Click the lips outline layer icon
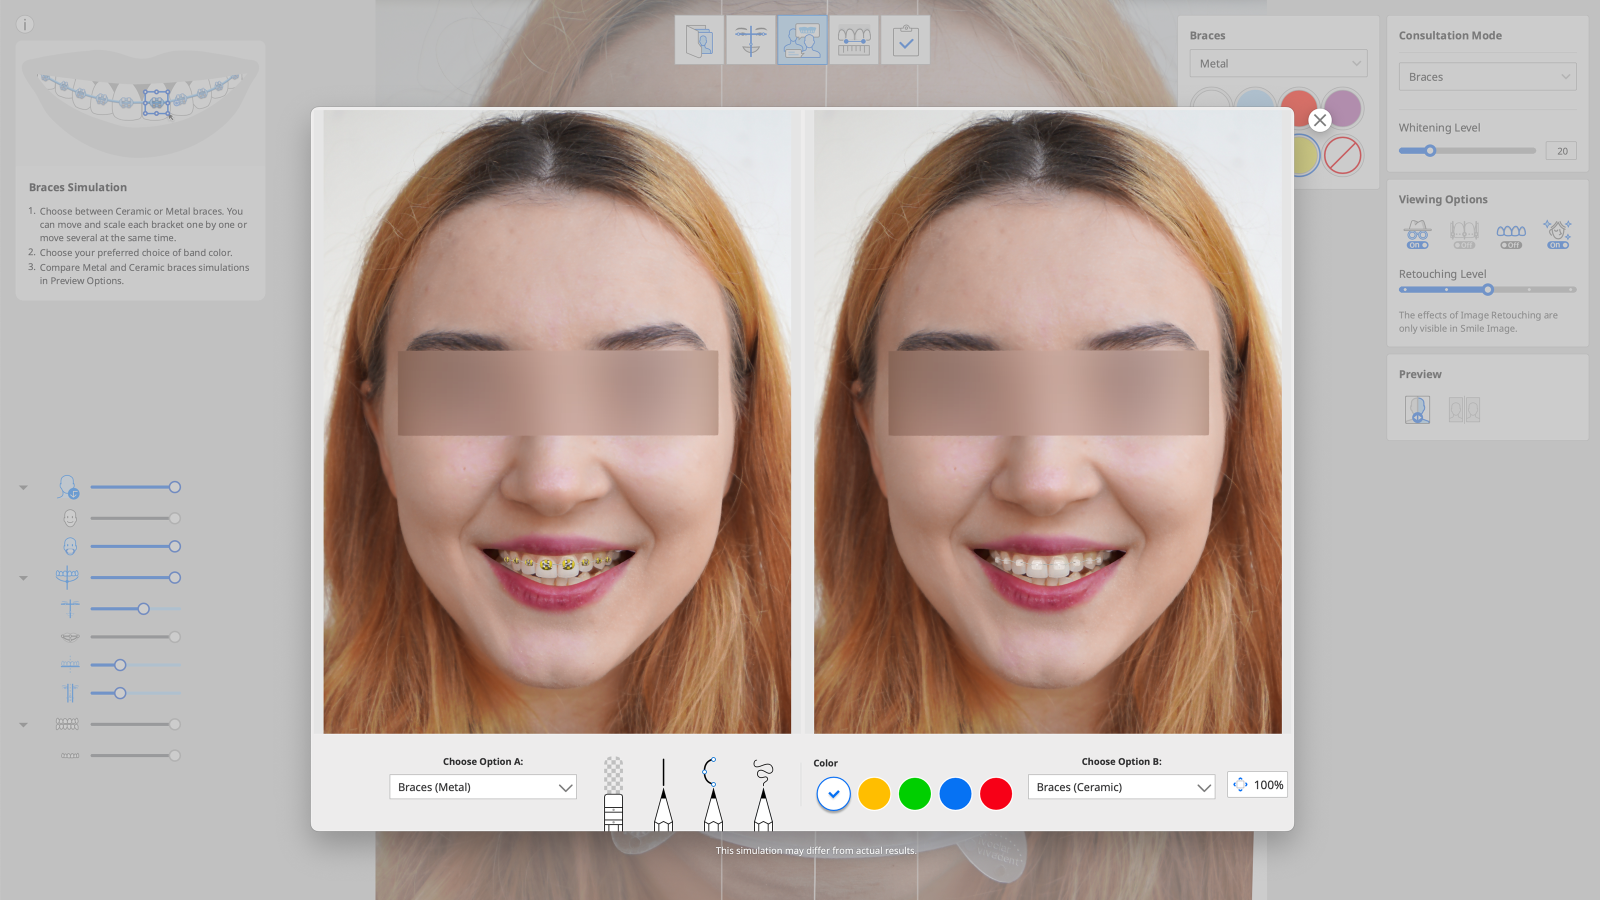The width and height of the screenshot is (1600, 900). tap(70, 636)
